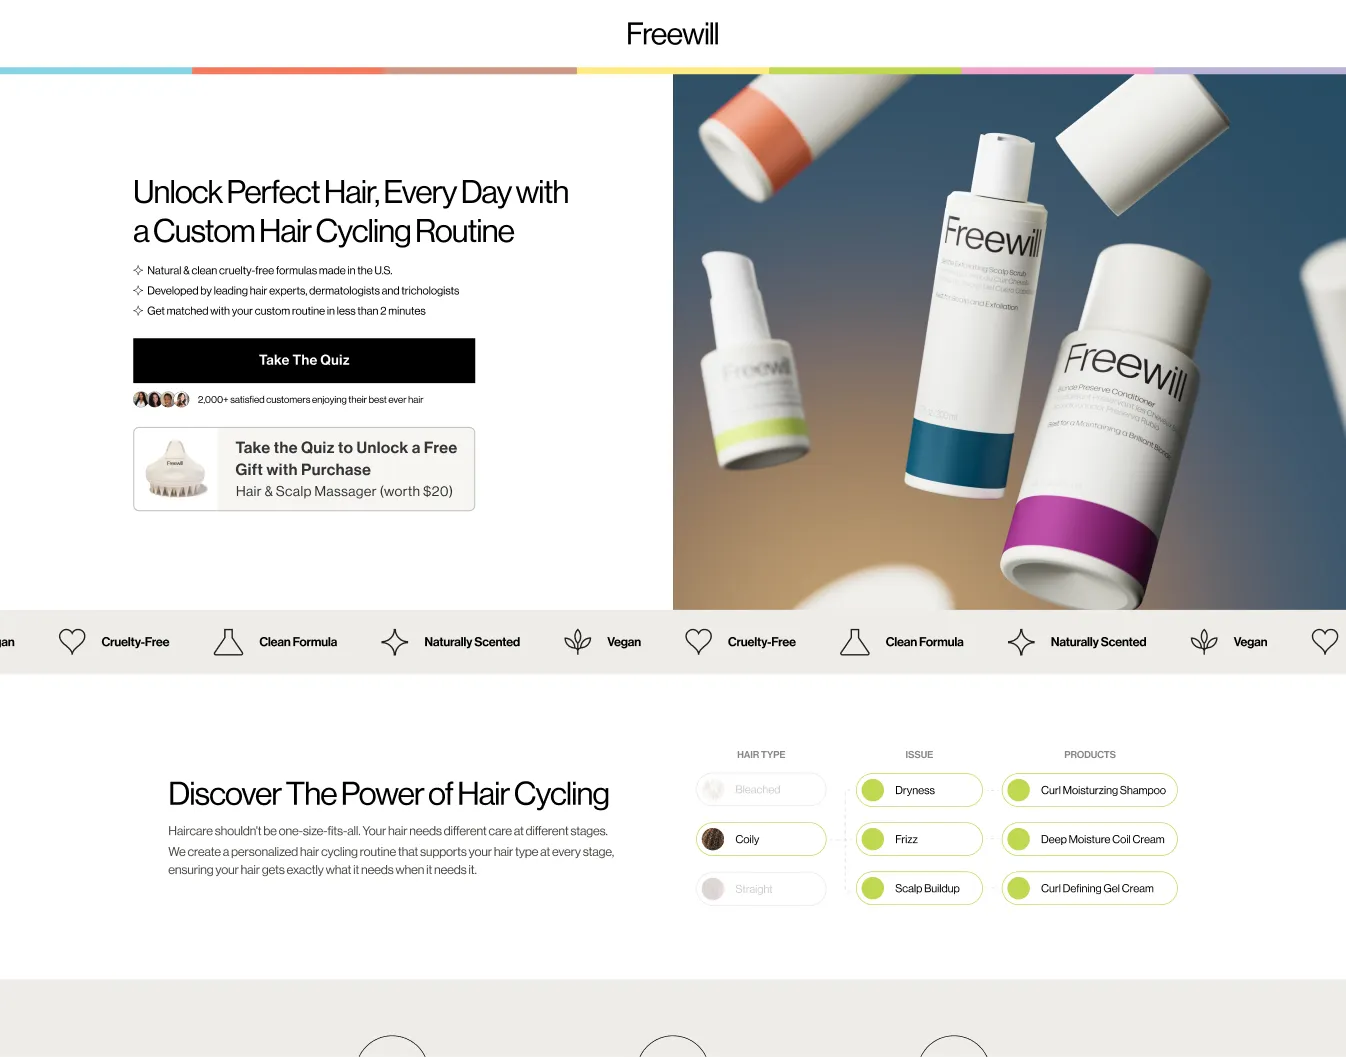Viewport: 1346px width, 1057px height.
Task: Open the free gift quiz banner
Action: (304, 469)
